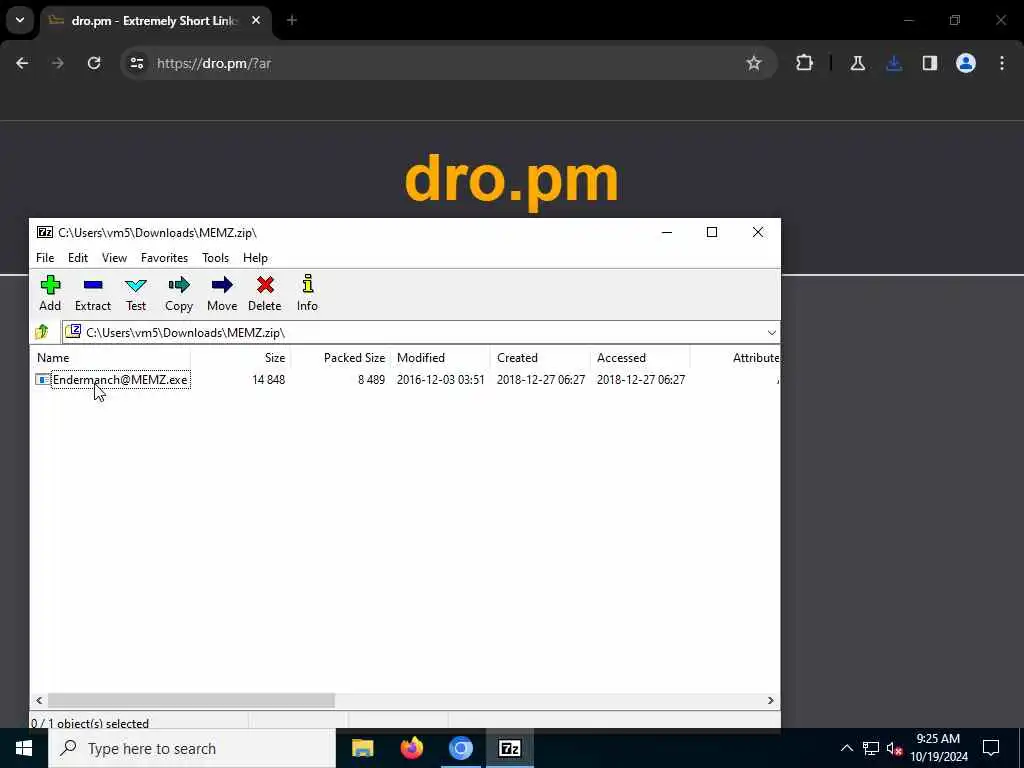
Task: Expand the 7-Zip address path dropdown
Action: tap(771, 333)
